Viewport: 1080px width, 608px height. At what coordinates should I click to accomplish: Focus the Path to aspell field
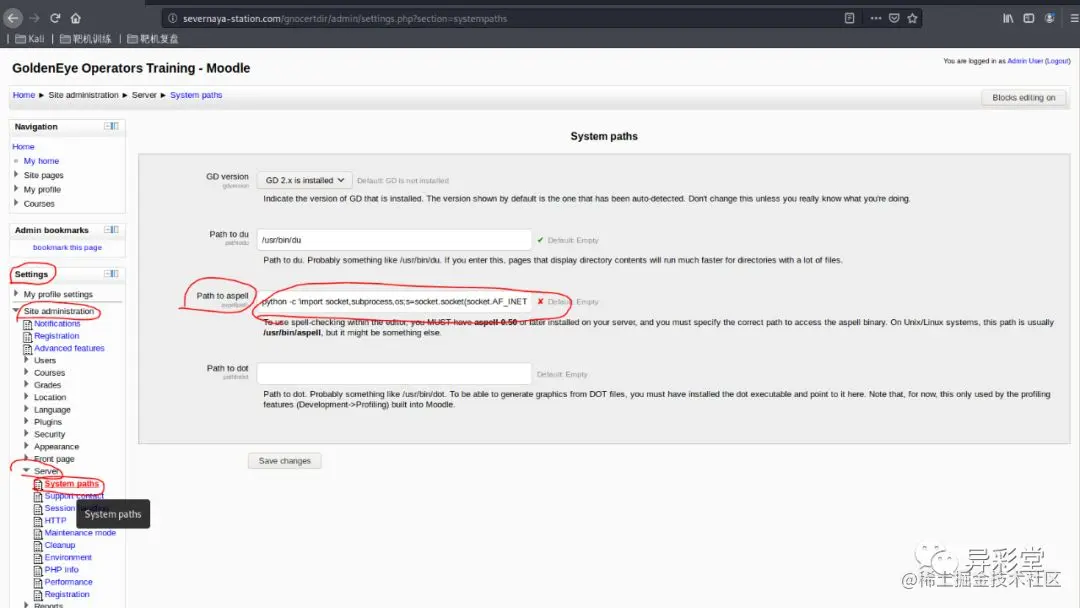coord(394,302)
